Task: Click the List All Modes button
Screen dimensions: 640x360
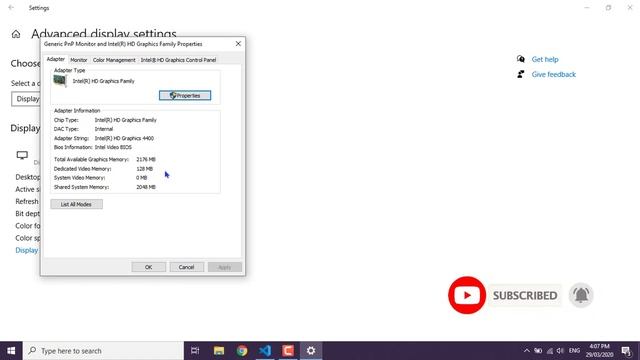Action: pos(76,204)
